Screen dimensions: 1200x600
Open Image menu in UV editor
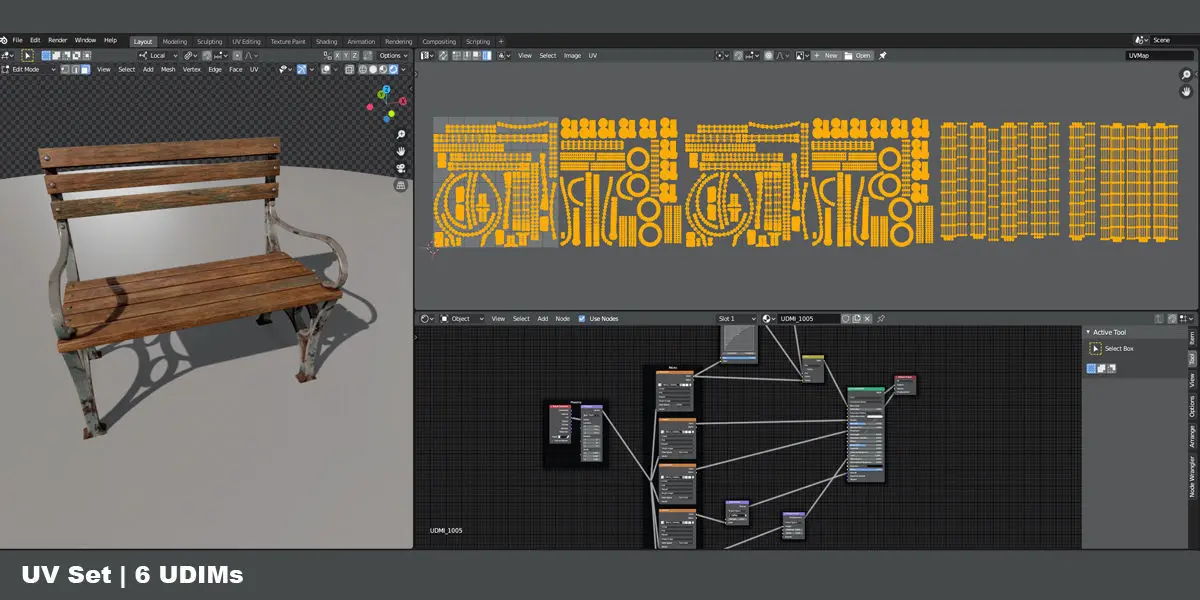coord(573,55)
